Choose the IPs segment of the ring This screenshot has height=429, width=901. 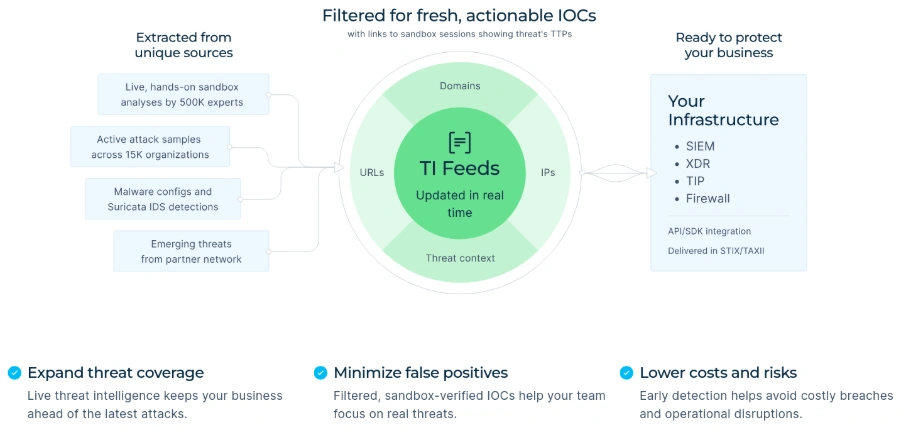pos(548,172)
